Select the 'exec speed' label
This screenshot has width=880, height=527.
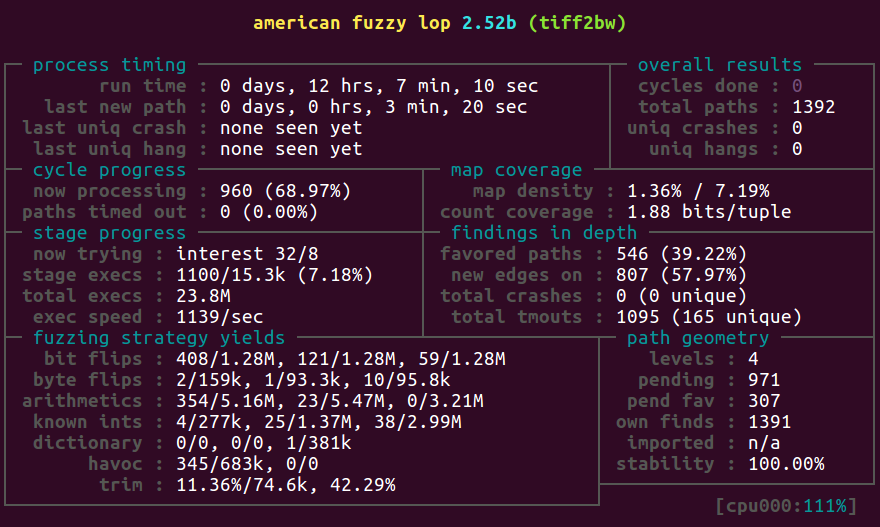point(88,317)
